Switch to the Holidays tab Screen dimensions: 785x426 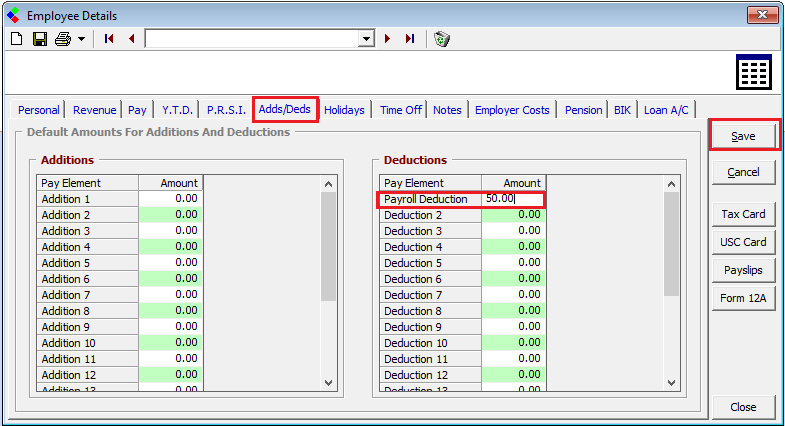pyautogui.click(x=344, y=110)
